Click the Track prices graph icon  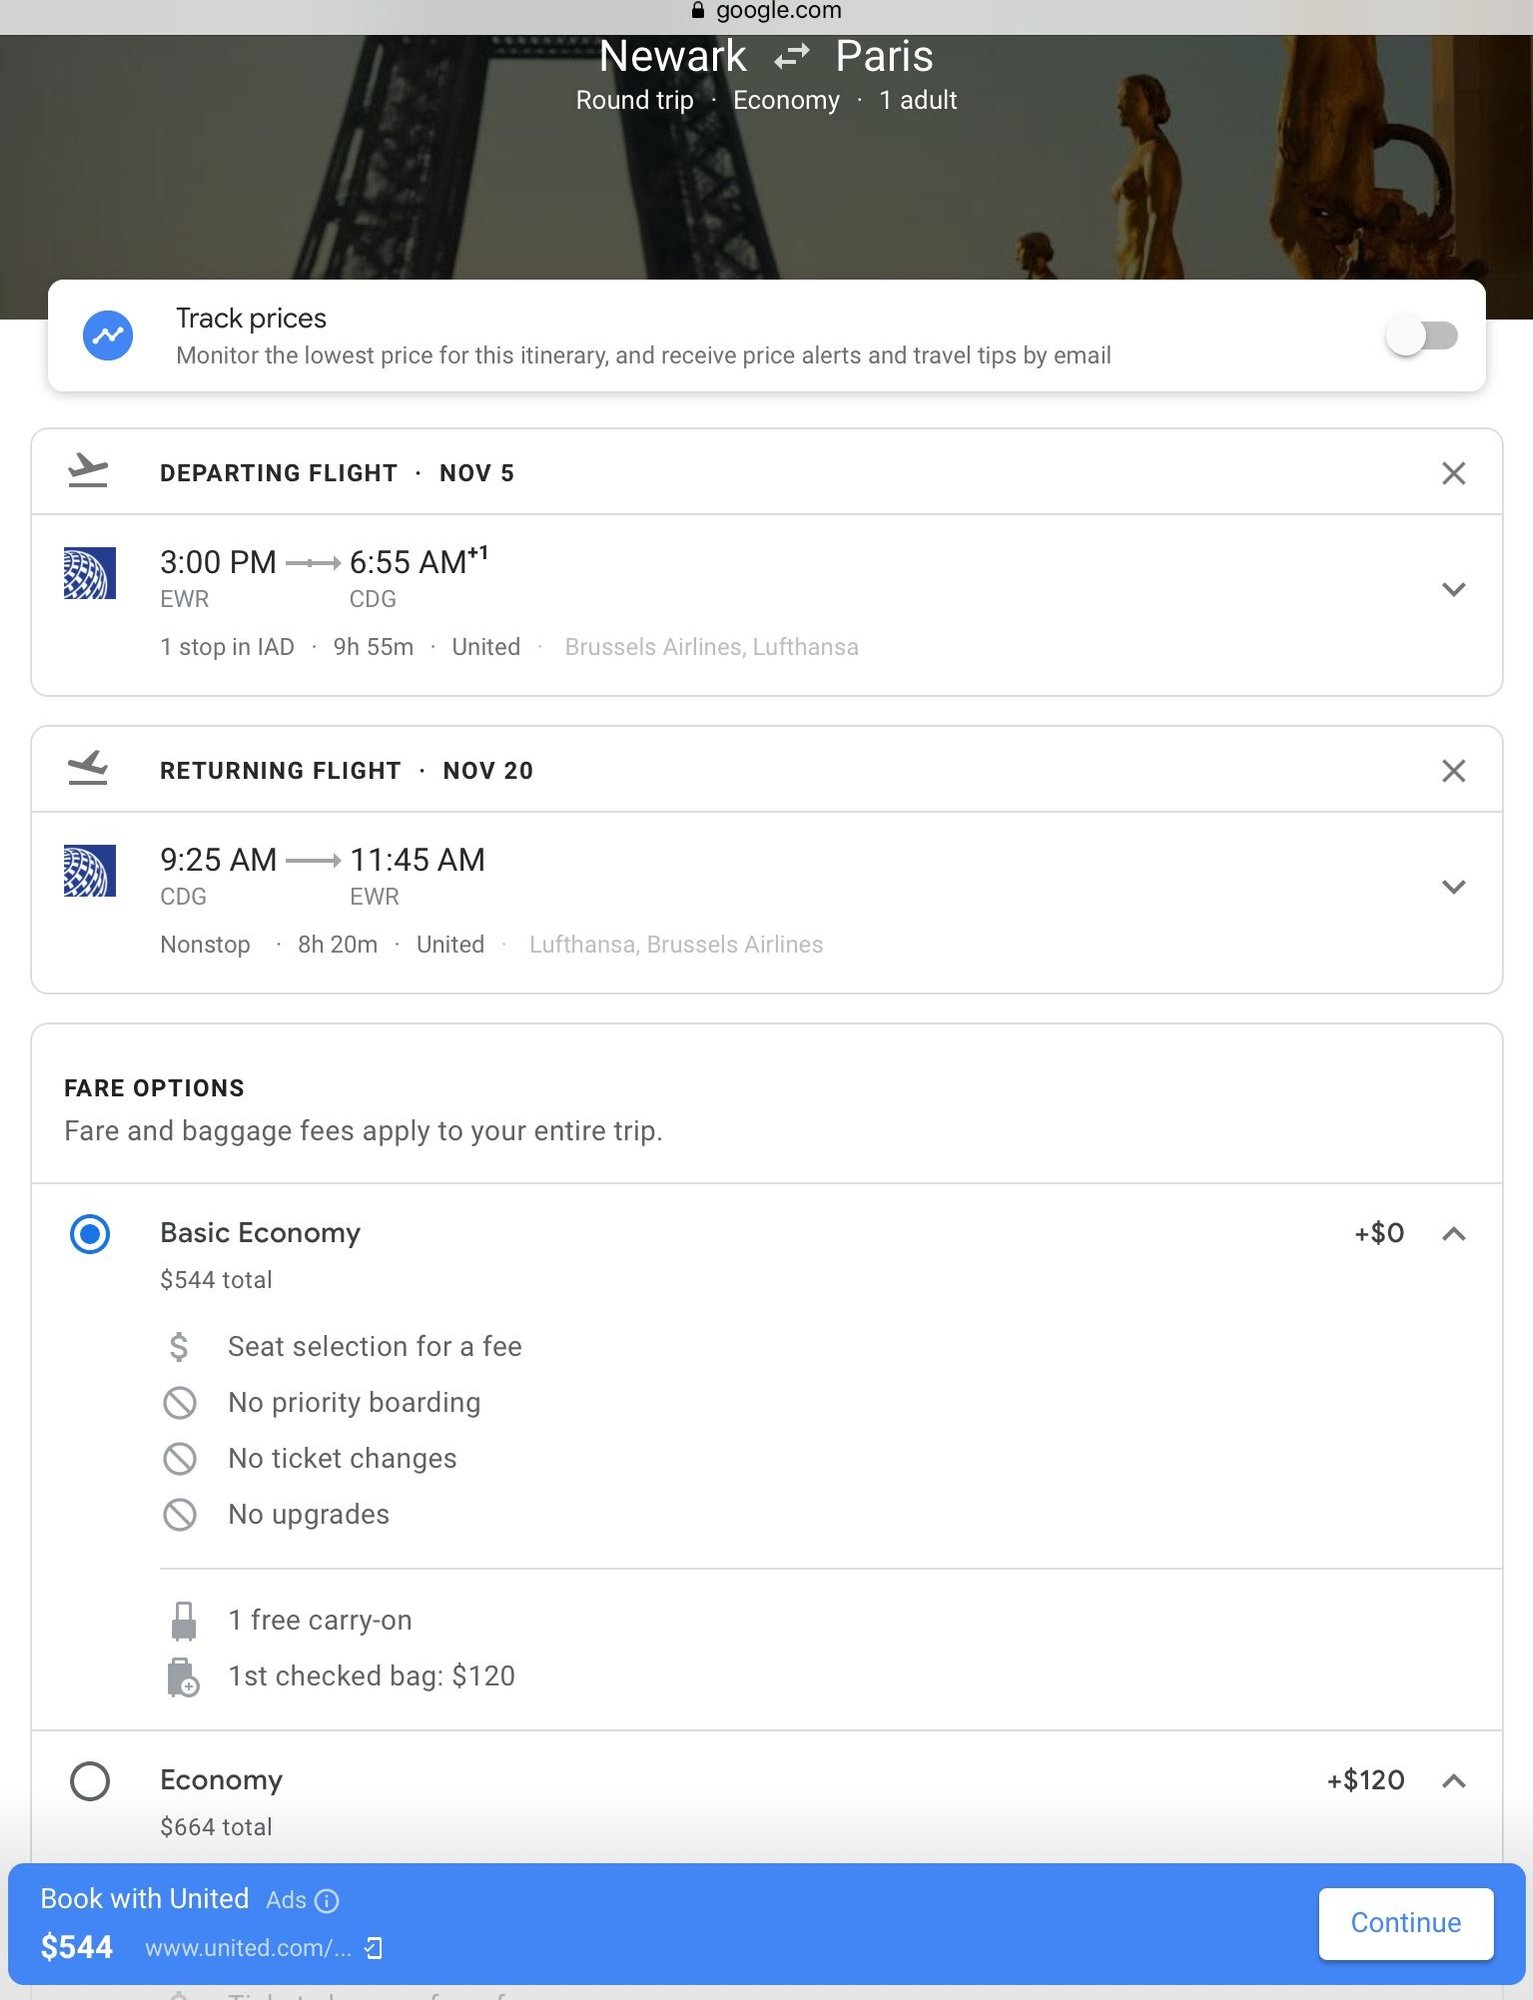108,336
